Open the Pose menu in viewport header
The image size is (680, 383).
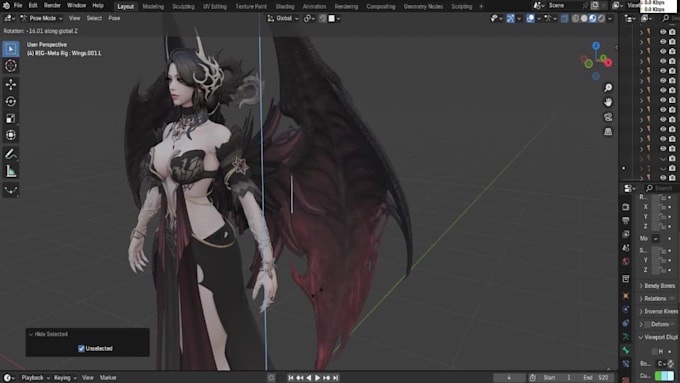click(114, 18)
